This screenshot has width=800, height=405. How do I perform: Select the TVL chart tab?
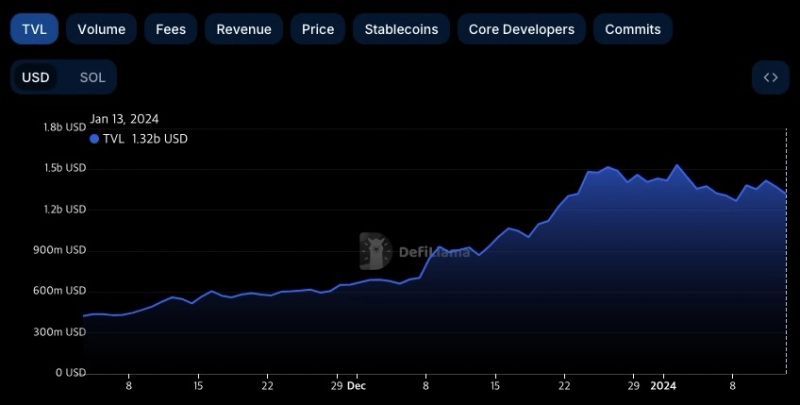point(34,29)
